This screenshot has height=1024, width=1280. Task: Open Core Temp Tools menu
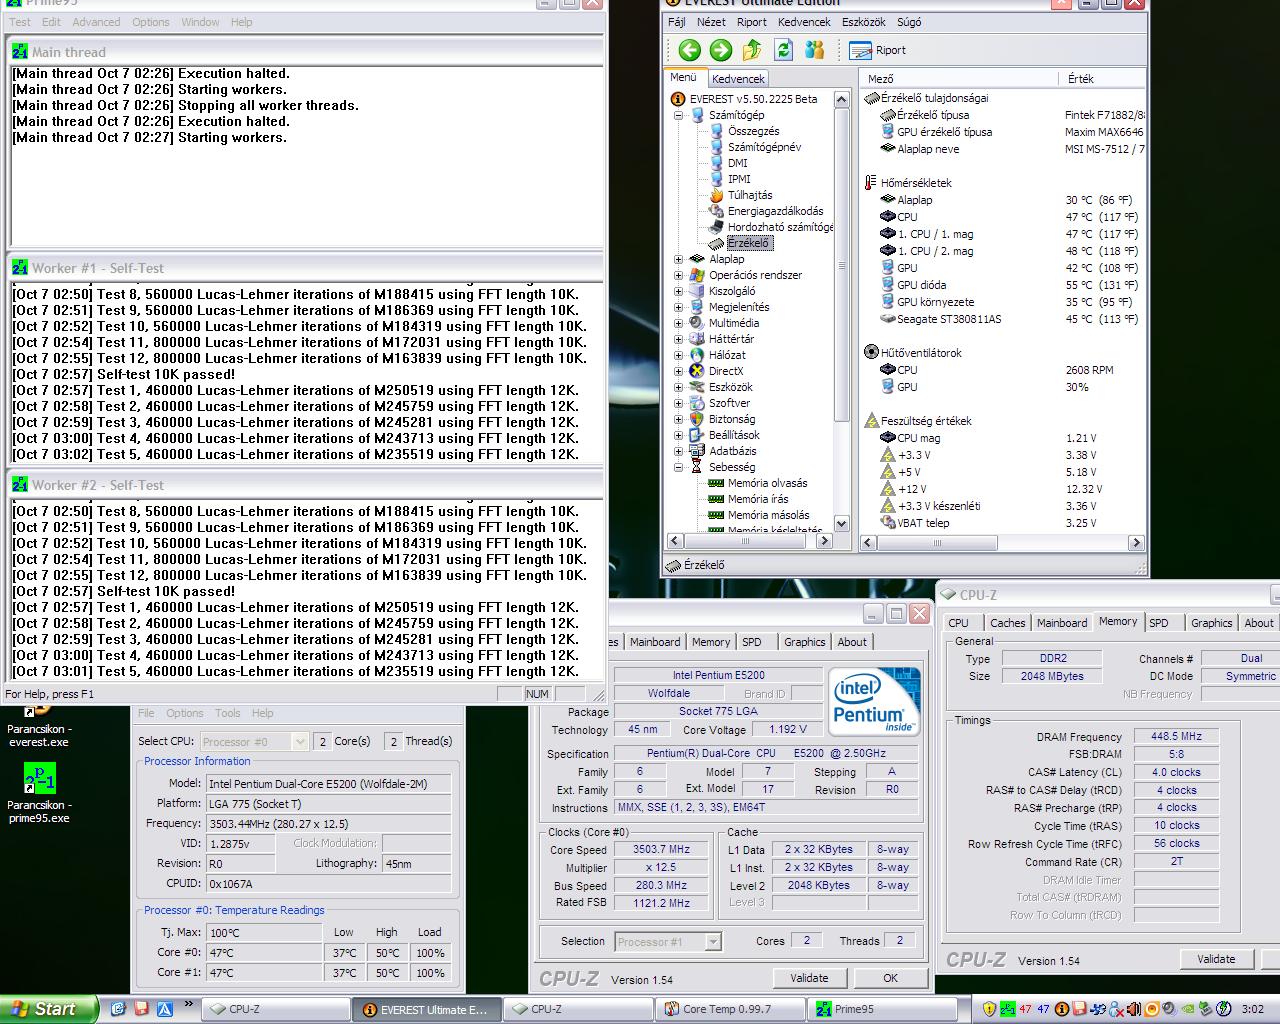click(228, 713)
